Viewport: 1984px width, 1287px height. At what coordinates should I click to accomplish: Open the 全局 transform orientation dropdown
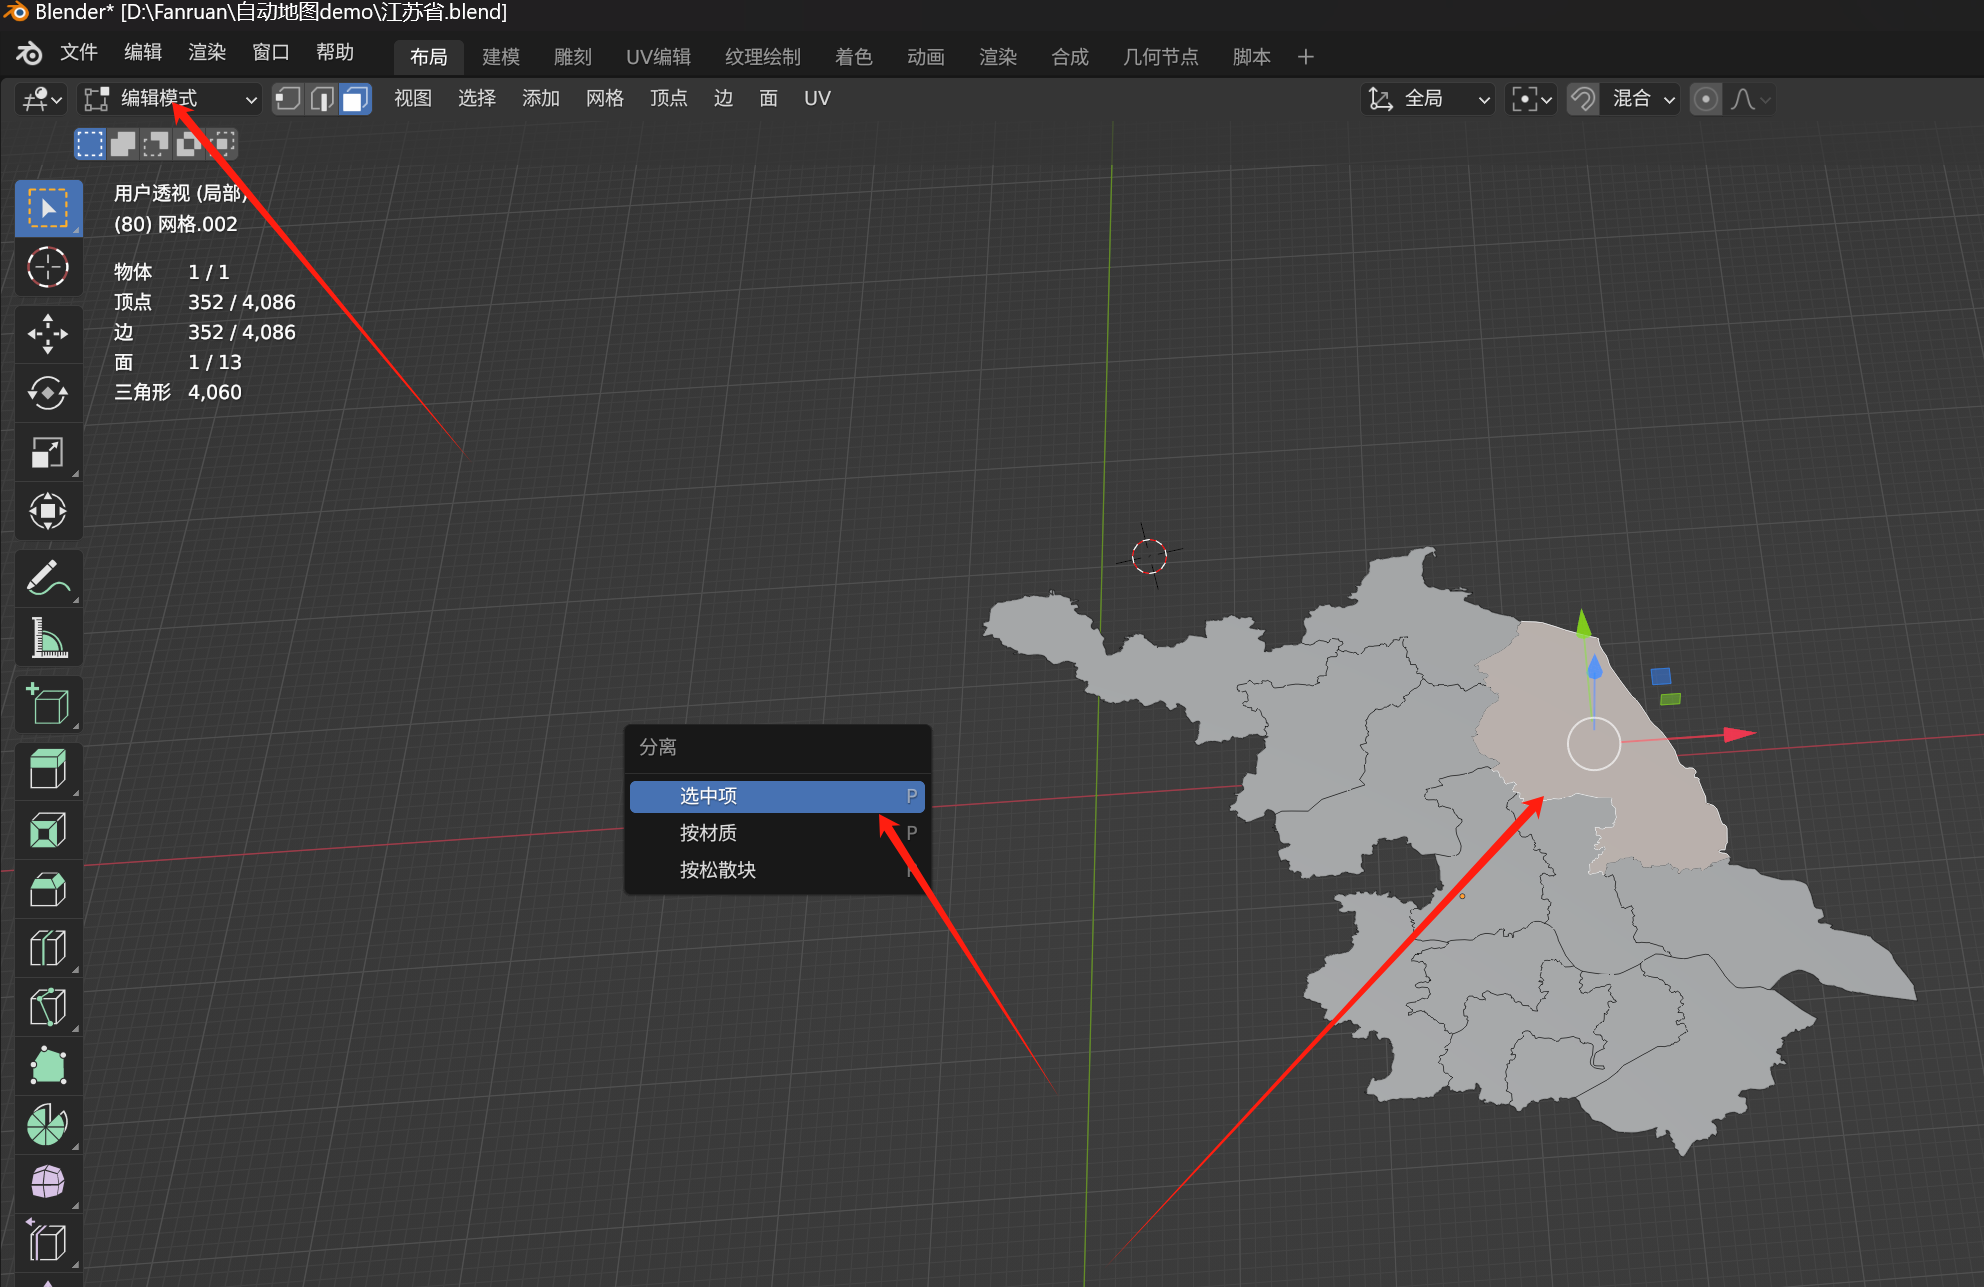[1428, 99]
